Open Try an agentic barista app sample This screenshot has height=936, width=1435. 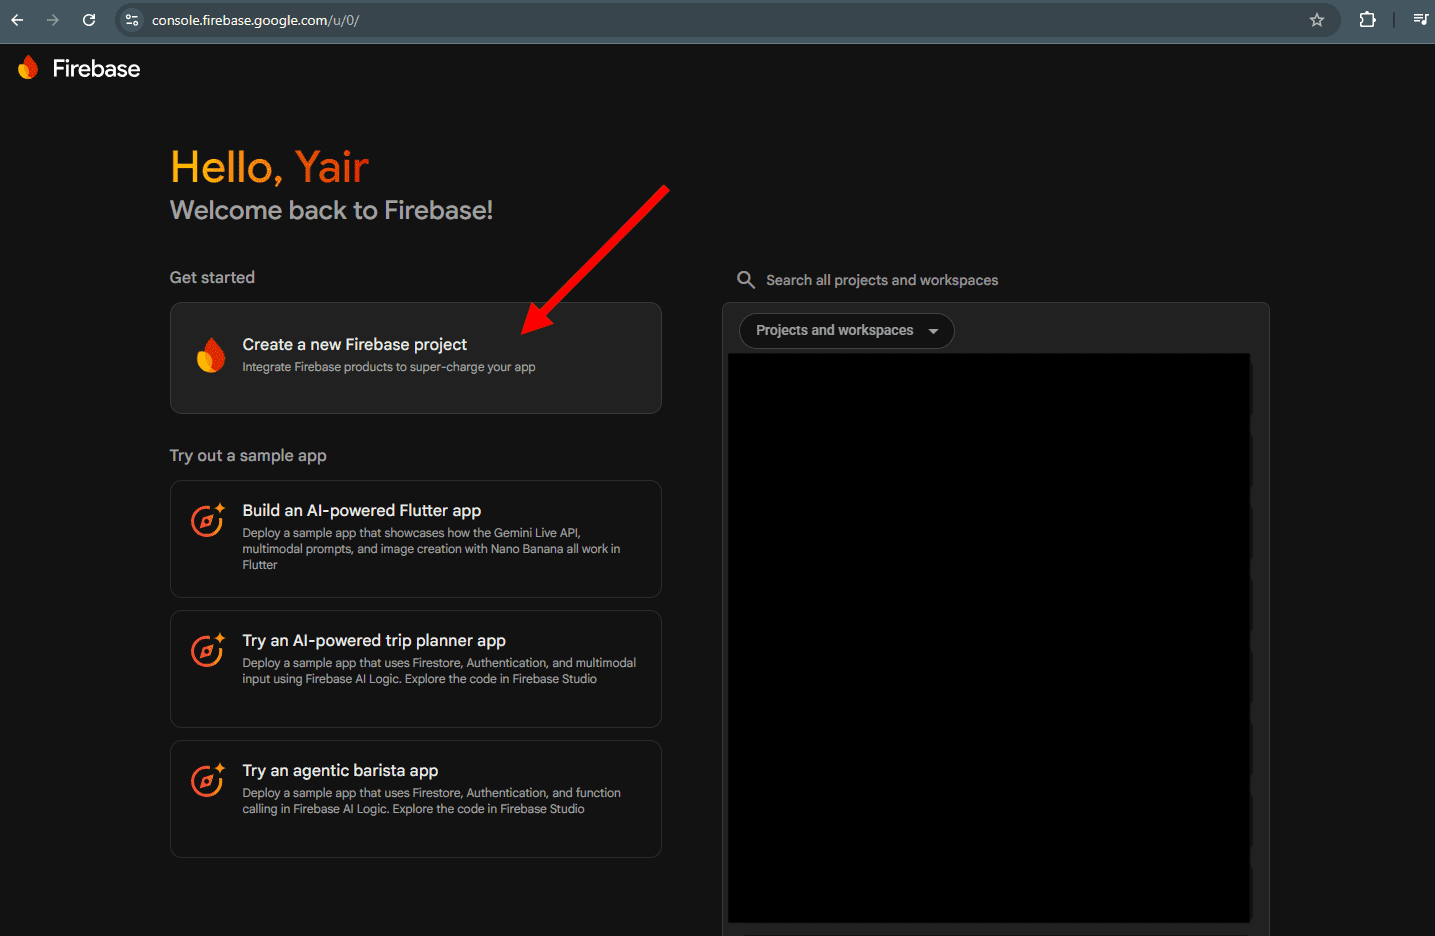click(416, 799)
